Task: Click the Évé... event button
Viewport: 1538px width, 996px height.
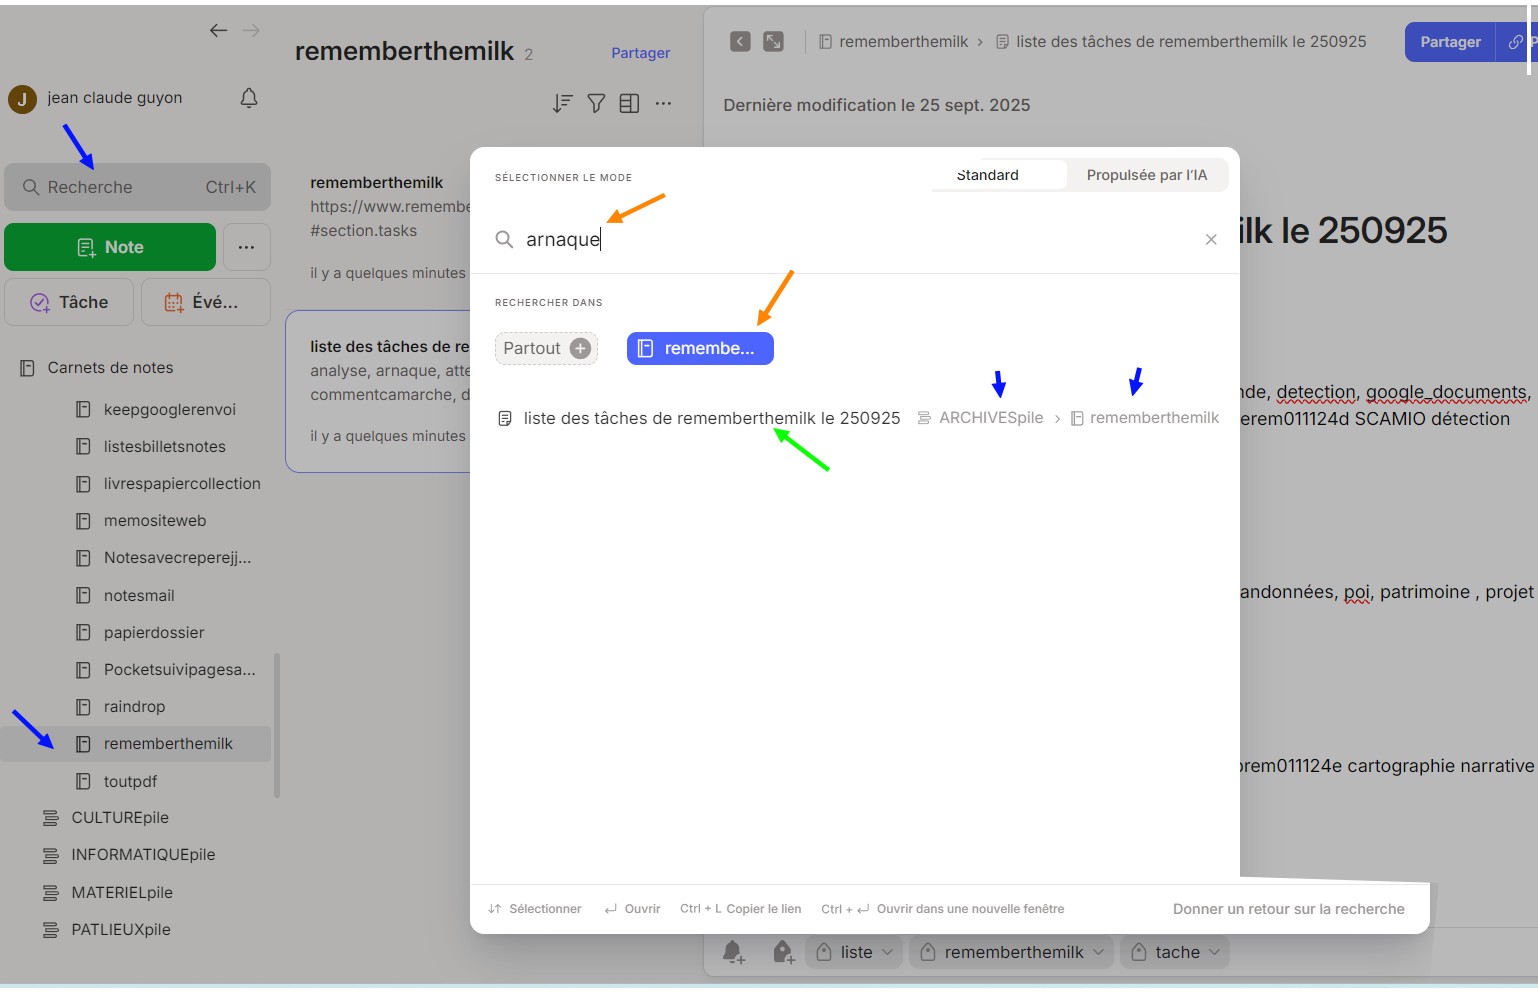Action: pyautogui.click(x=206, y=302)
